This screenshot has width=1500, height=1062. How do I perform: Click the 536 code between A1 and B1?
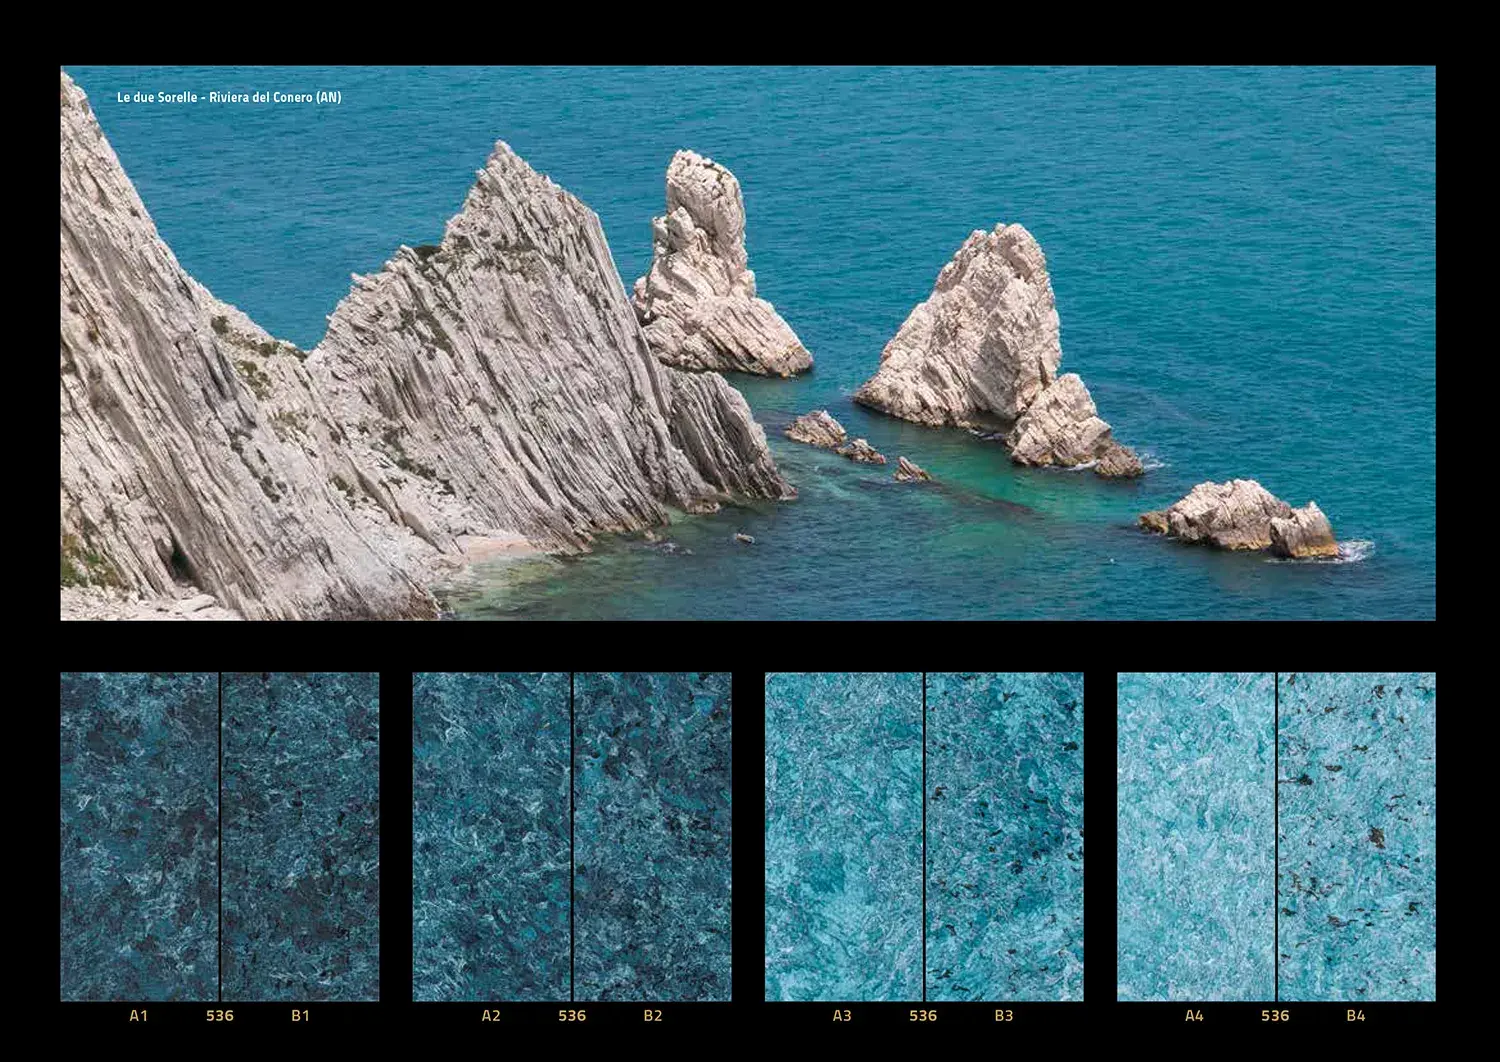[220, 1016]
